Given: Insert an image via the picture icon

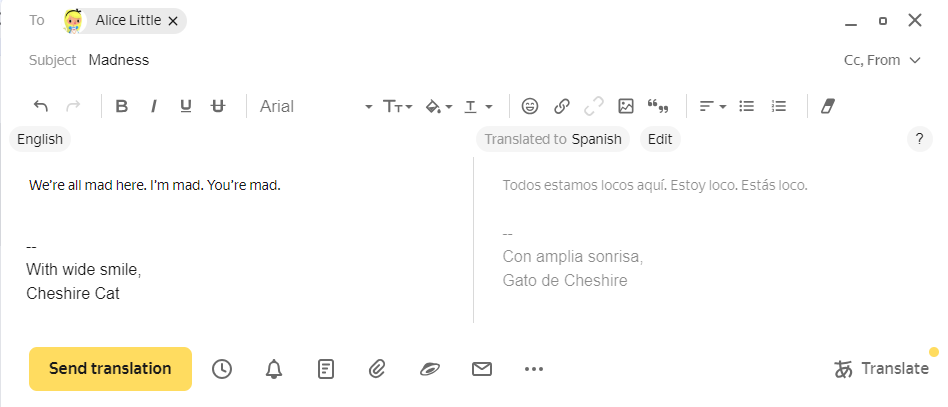Looking at the screenshot, I should (x=626, y=106).
